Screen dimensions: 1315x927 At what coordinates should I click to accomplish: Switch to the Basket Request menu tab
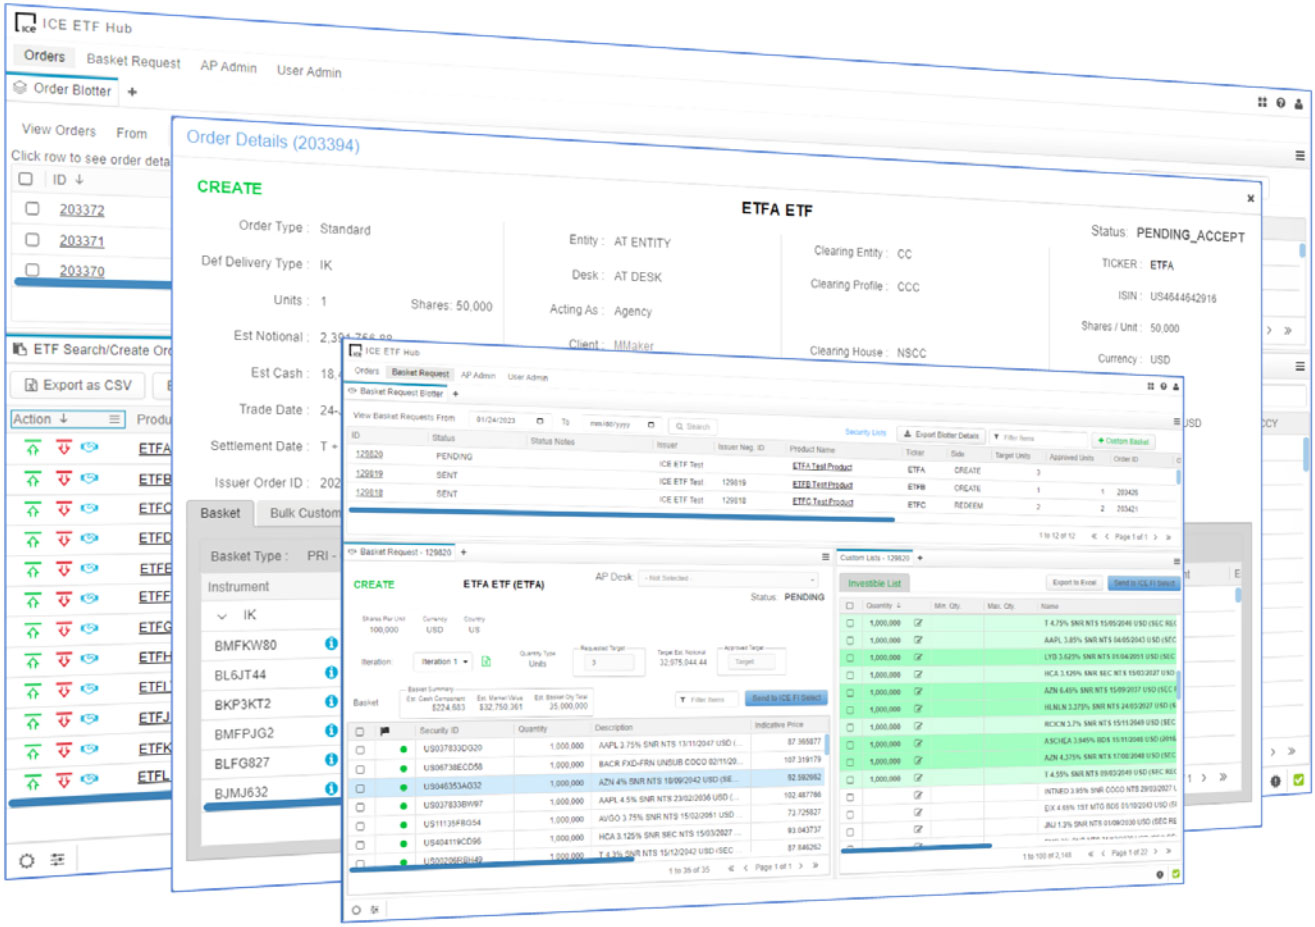point(133,61)
